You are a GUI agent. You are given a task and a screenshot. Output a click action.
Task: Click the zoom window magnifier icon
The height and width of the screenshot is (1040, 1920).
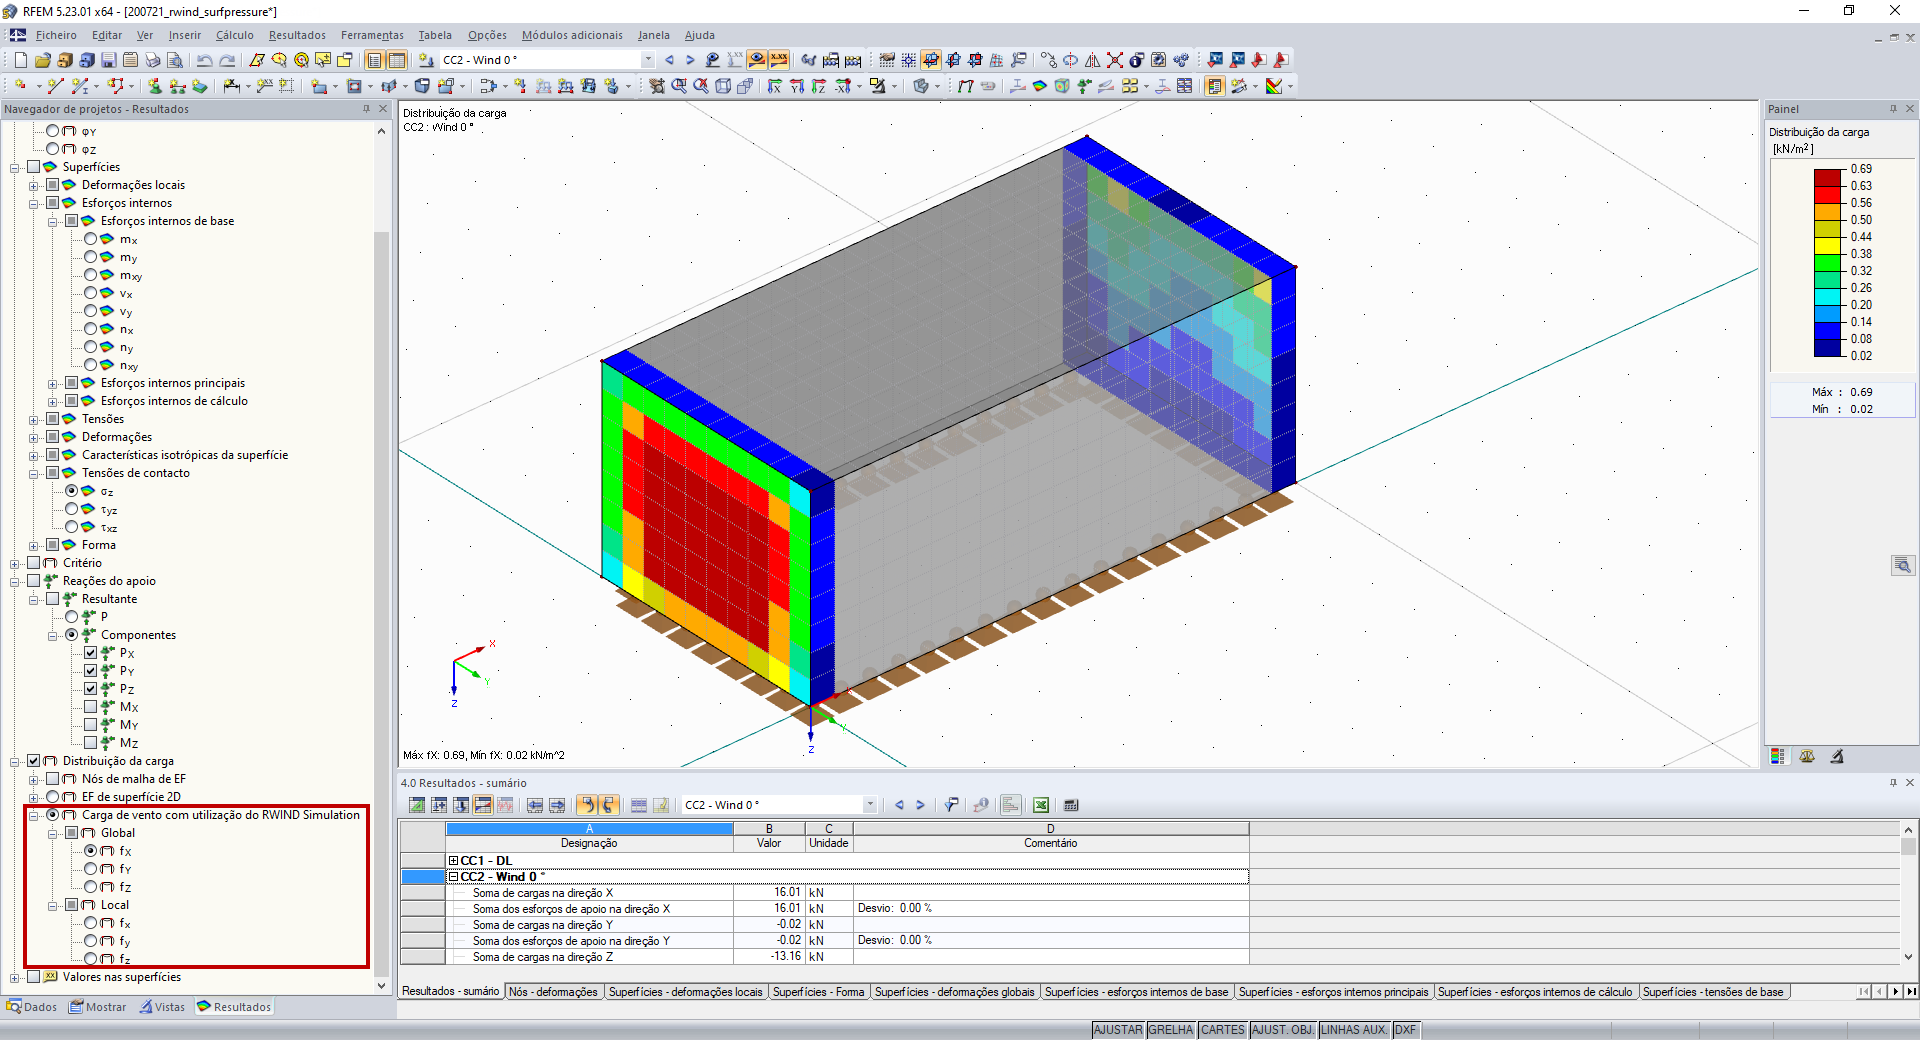pos(679,86)
